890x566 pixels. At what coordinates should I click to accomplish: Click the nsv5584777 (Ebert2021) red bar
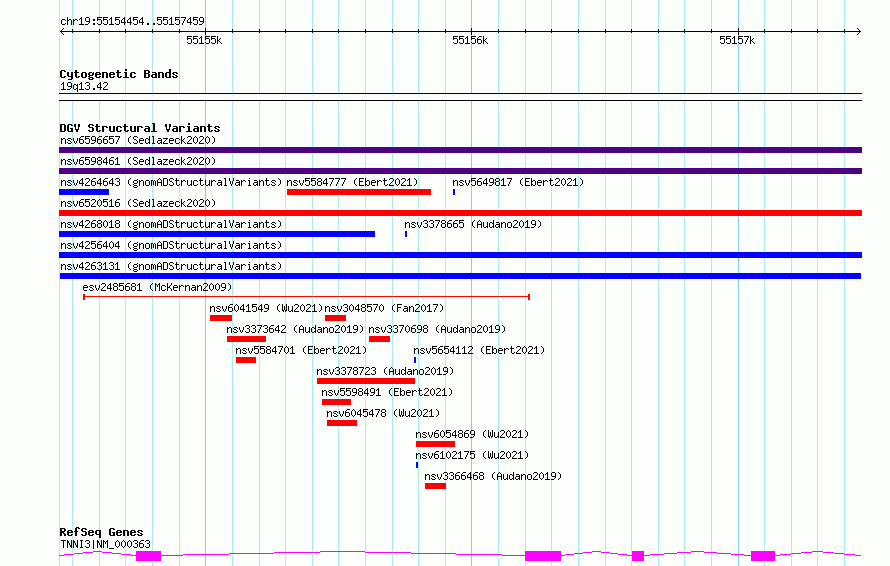pos(359,192)
